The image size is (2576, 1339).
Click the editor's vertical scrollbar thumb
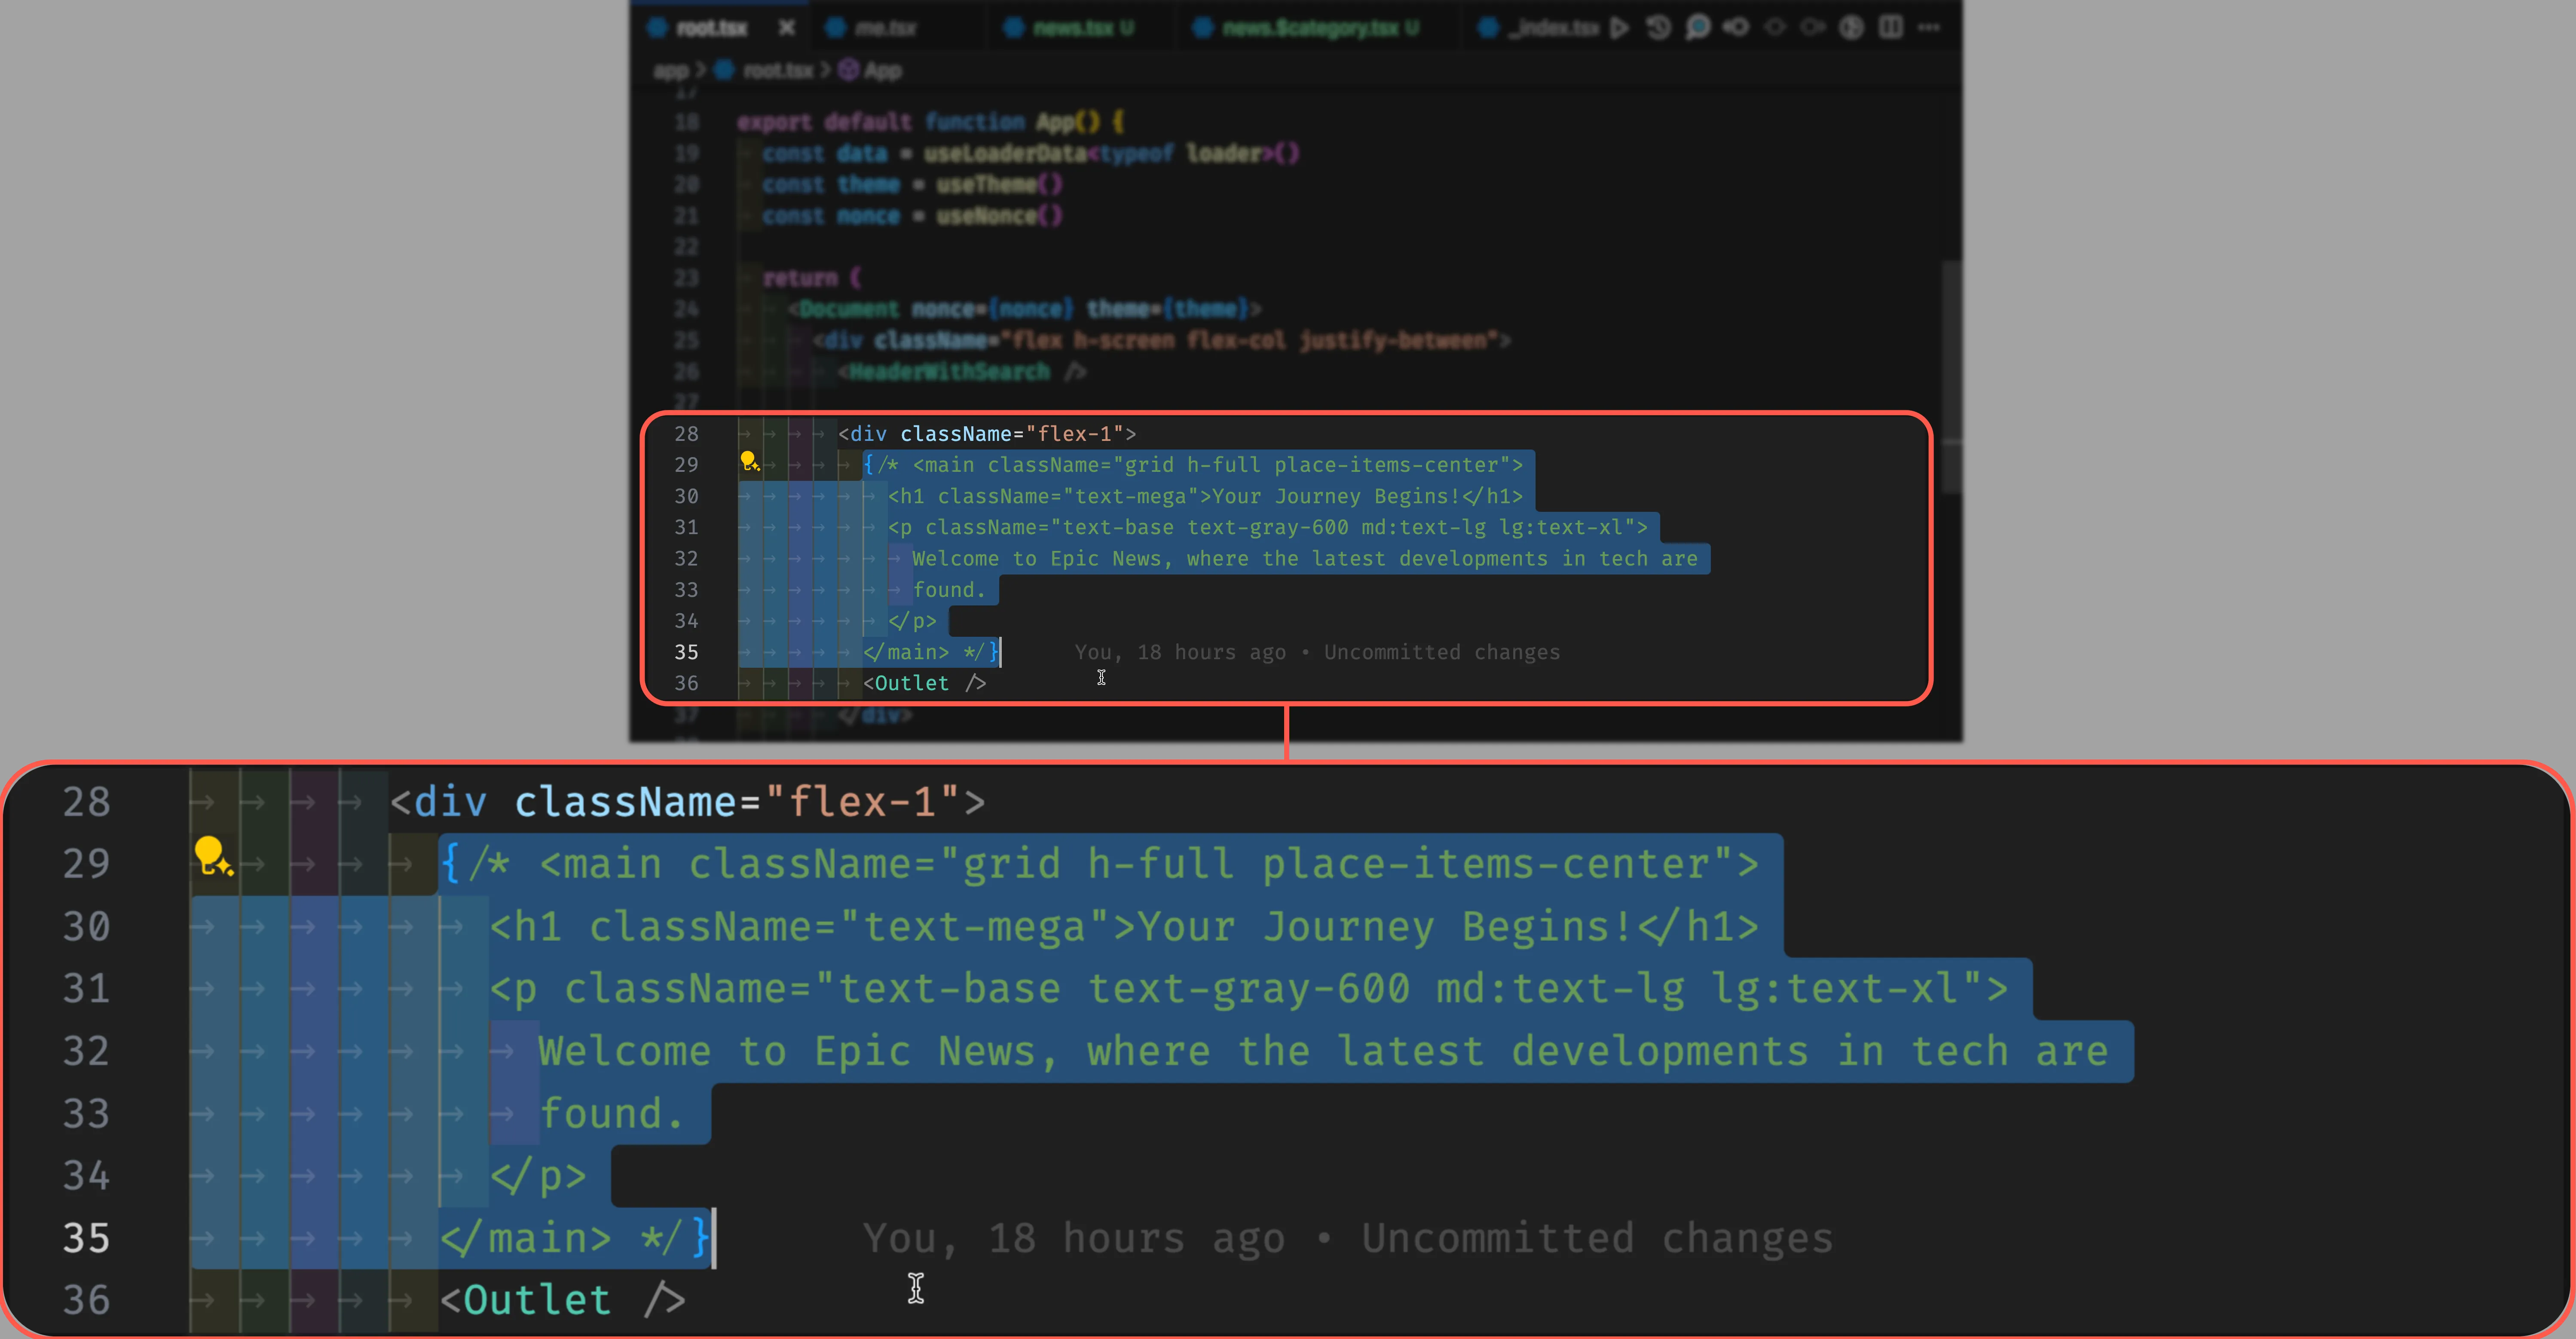1951,377
